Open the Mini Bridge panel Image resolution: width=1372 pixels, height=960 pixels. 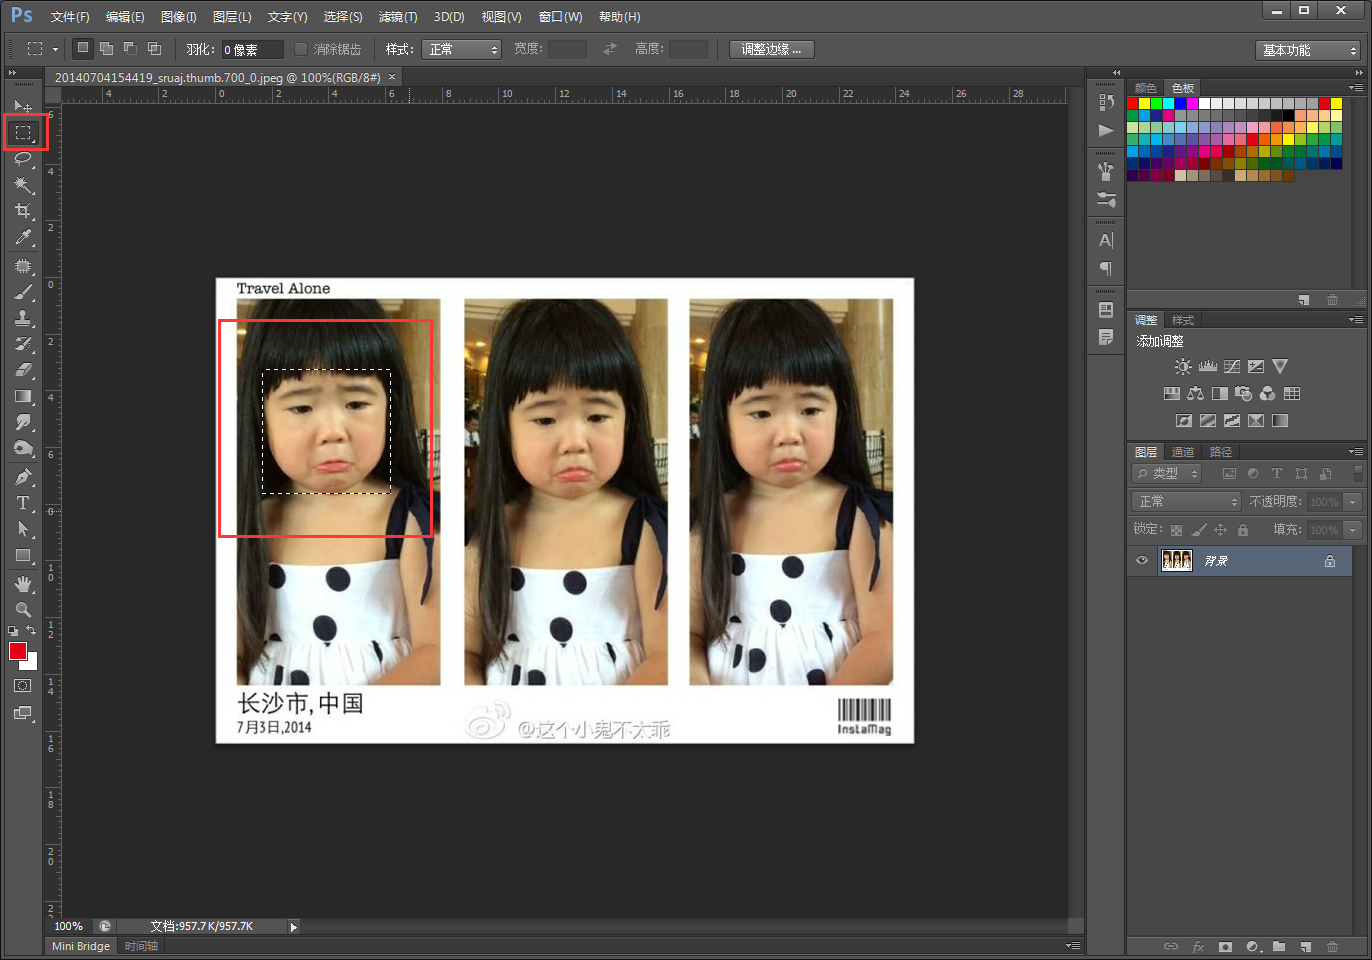[81, 946]
